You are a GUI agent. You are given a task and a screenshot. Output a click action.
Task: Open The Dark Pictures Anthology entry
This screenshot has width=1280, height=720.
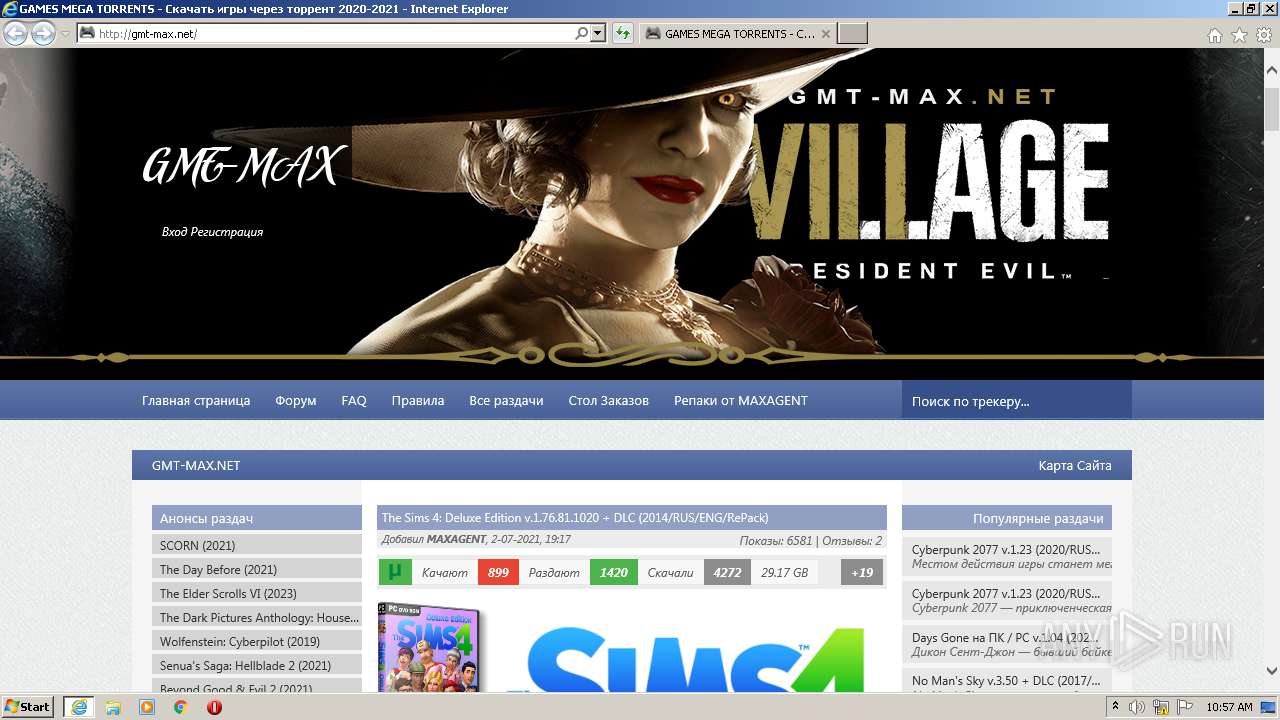tap(257, 617)
